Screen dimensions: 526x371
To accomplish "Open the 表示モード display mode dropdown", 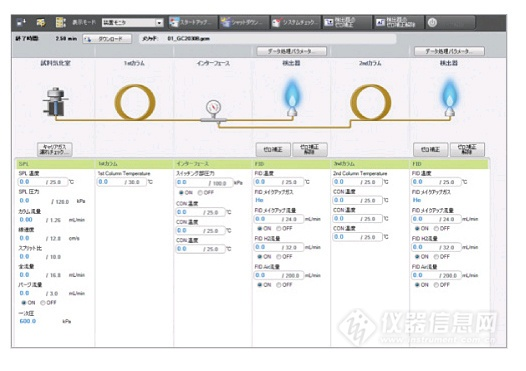I will pyautogui.click(x=133, y=22).
